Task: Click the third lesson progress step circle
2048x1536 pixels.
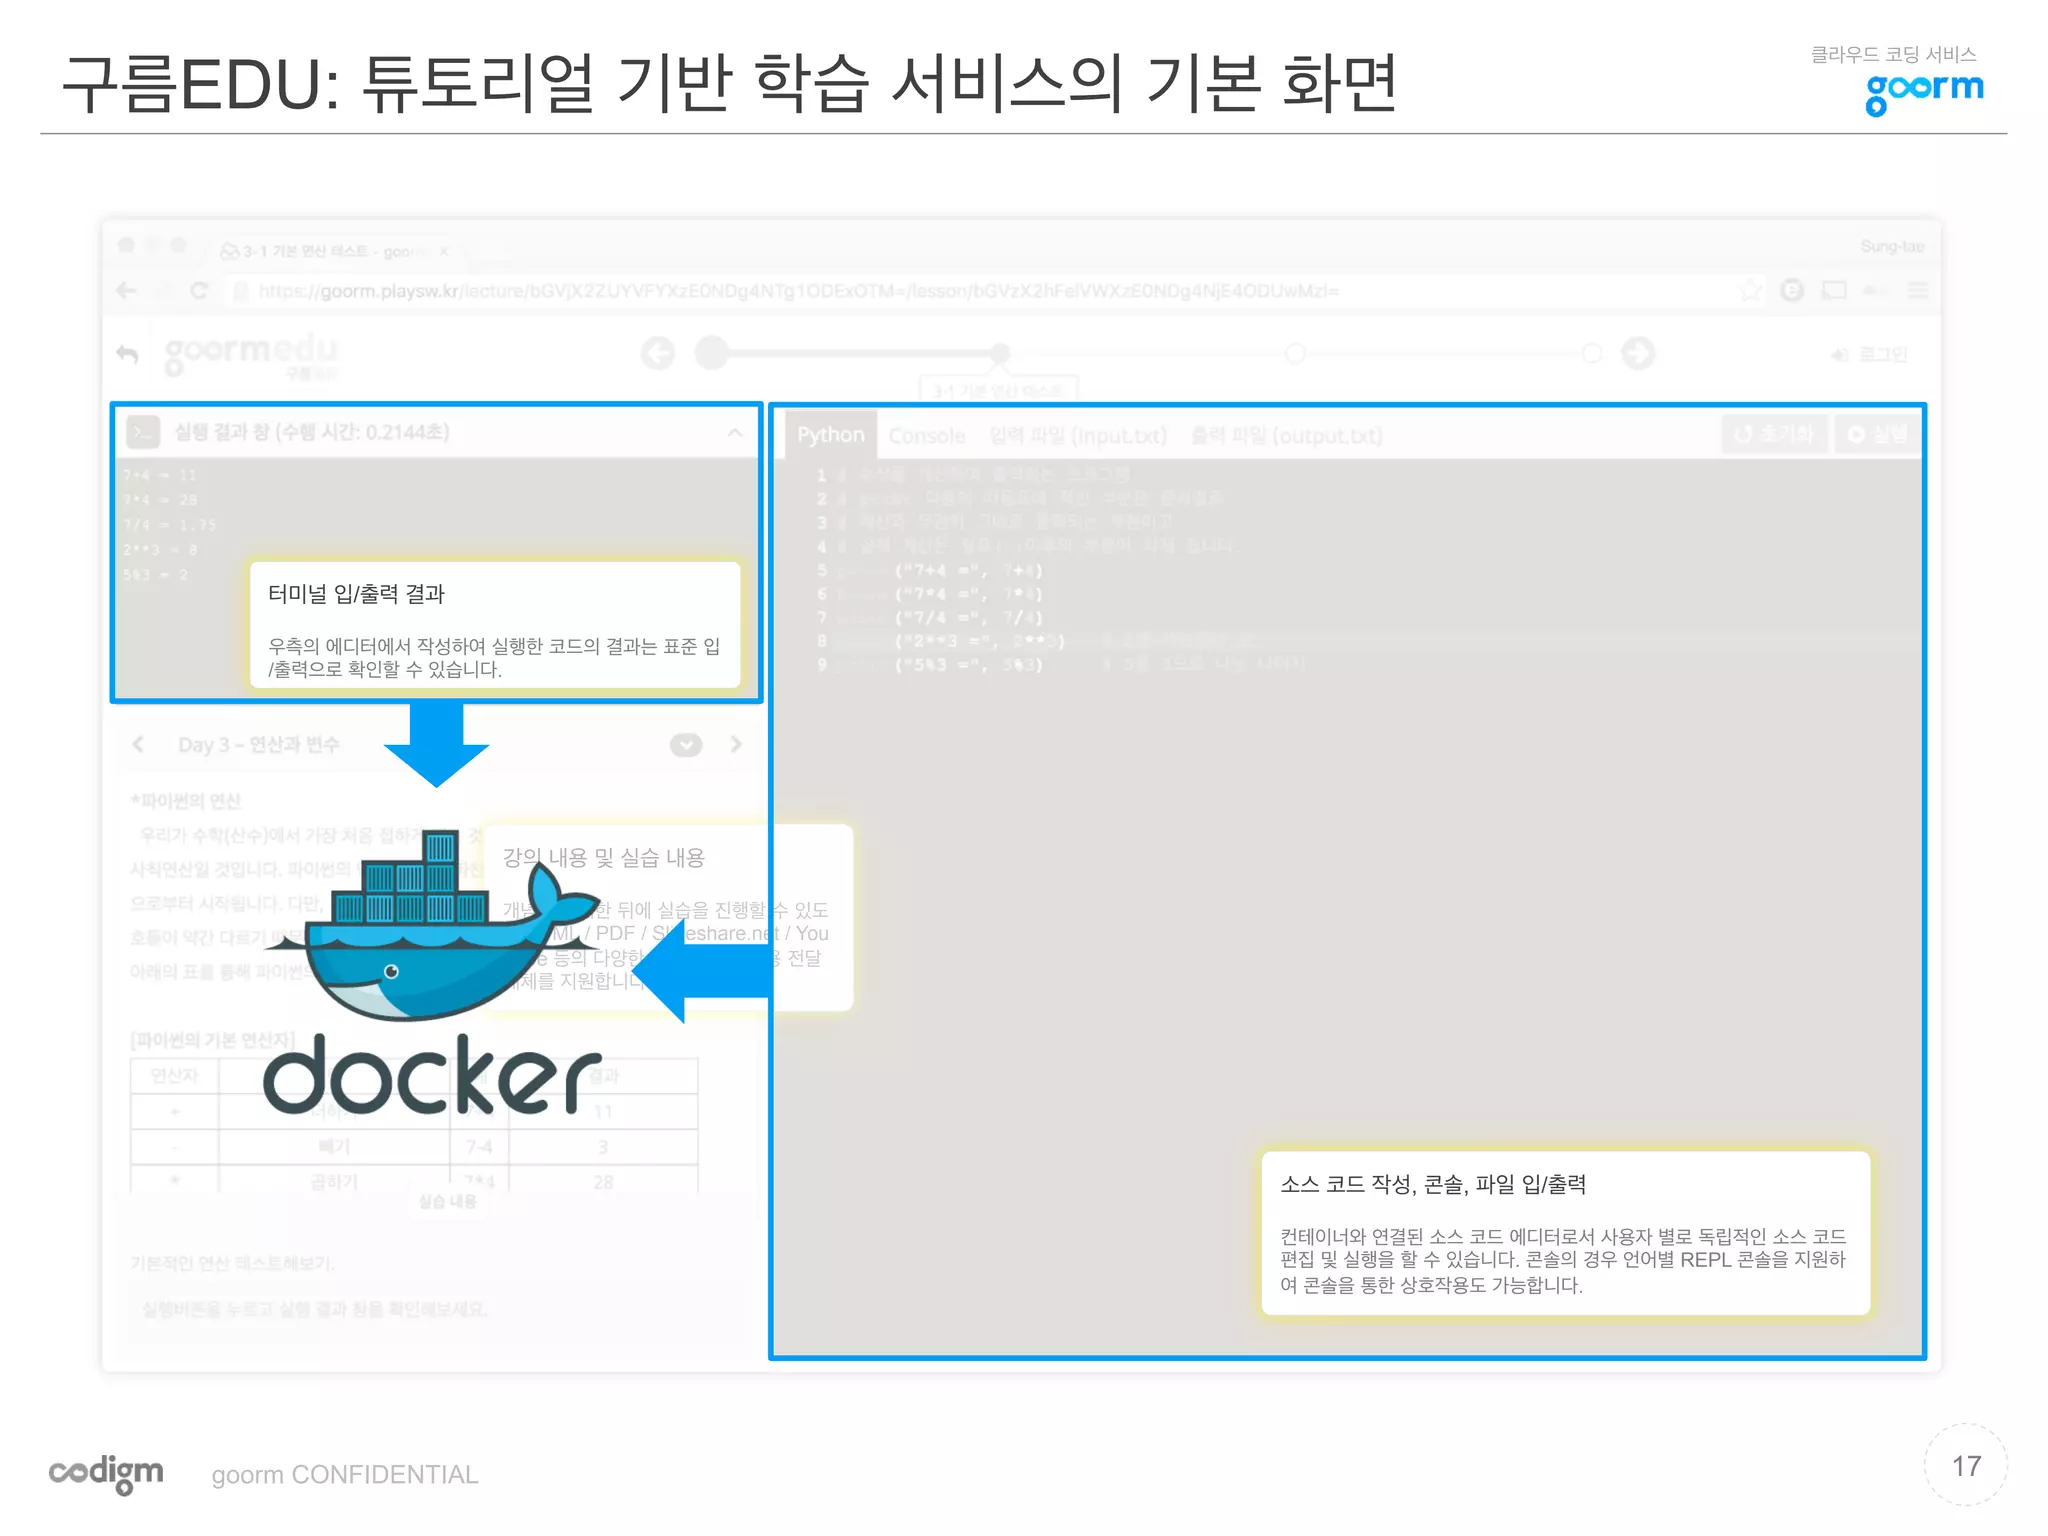Action: pyautogui.click(x=1295, y=353)
